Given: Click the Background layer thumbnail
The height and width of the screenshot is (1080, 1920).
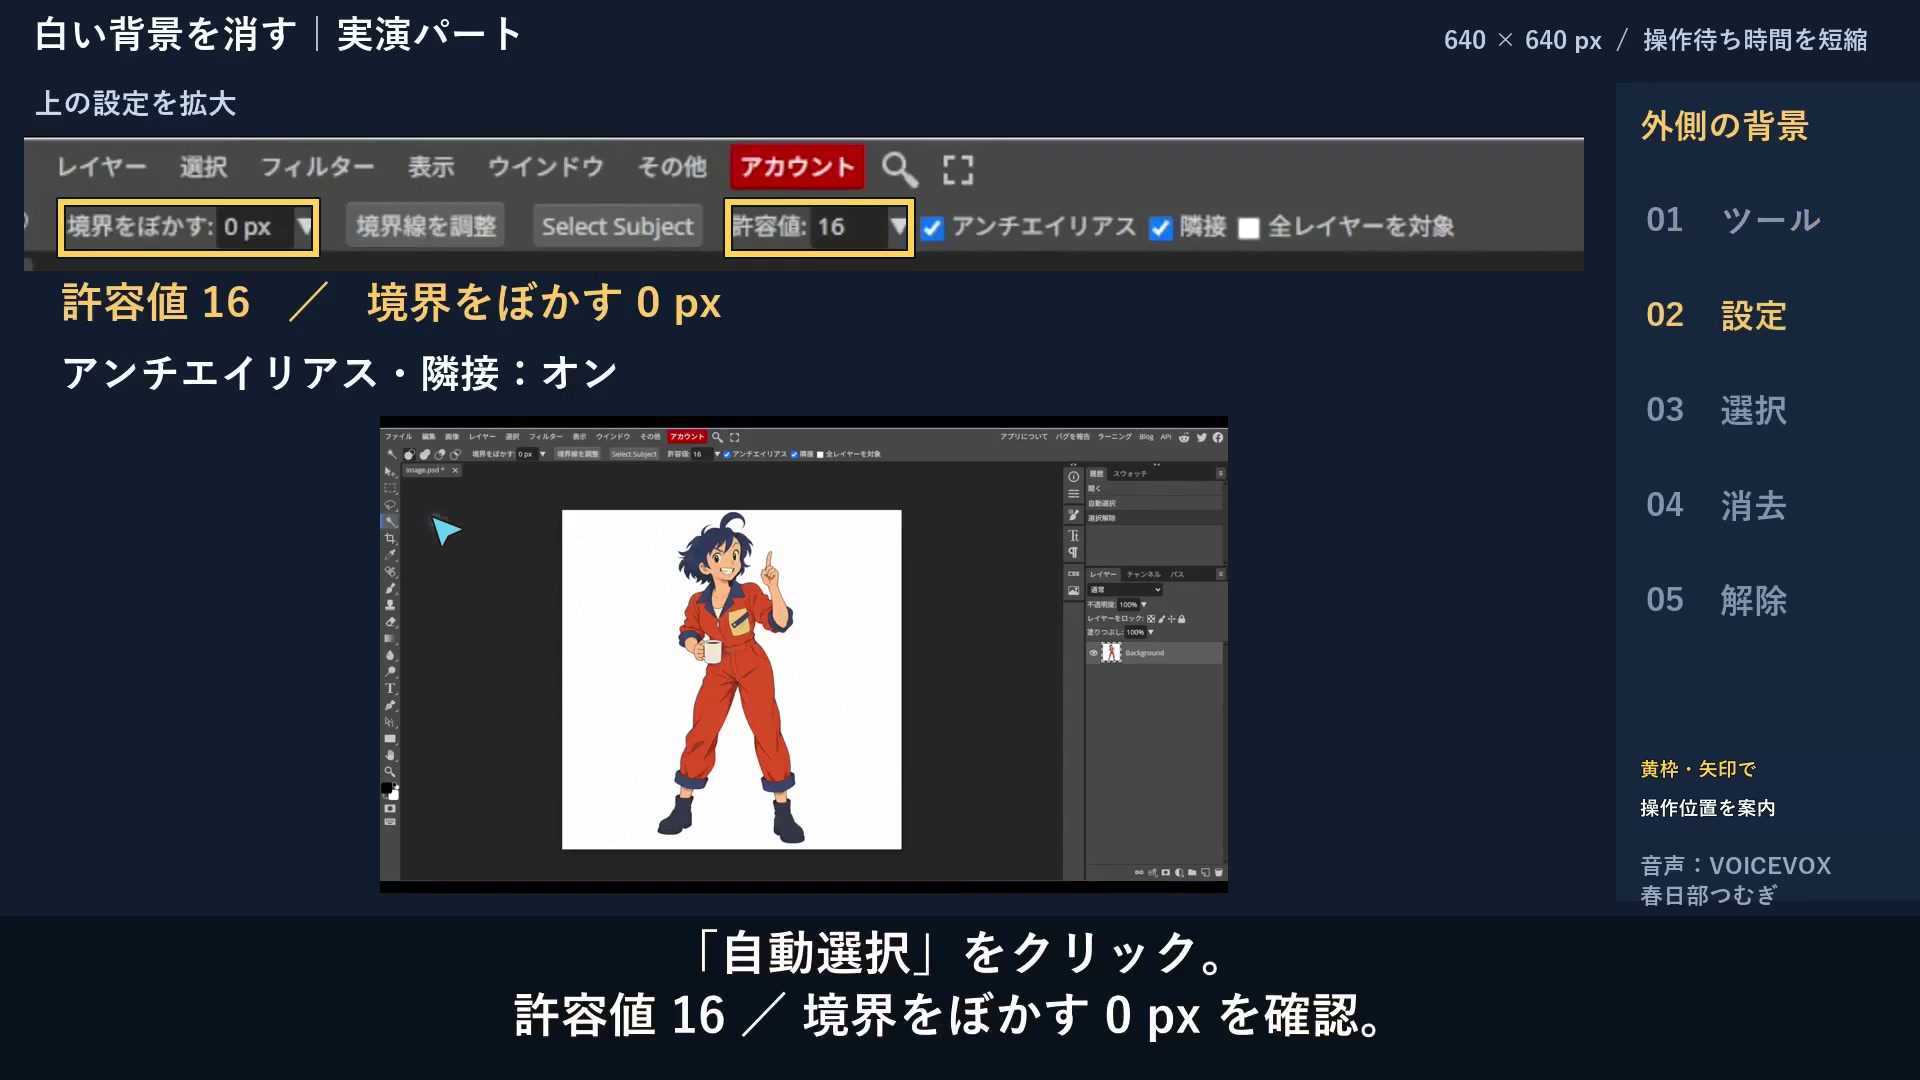Looking at the screenshot, I should [1111, 653].
